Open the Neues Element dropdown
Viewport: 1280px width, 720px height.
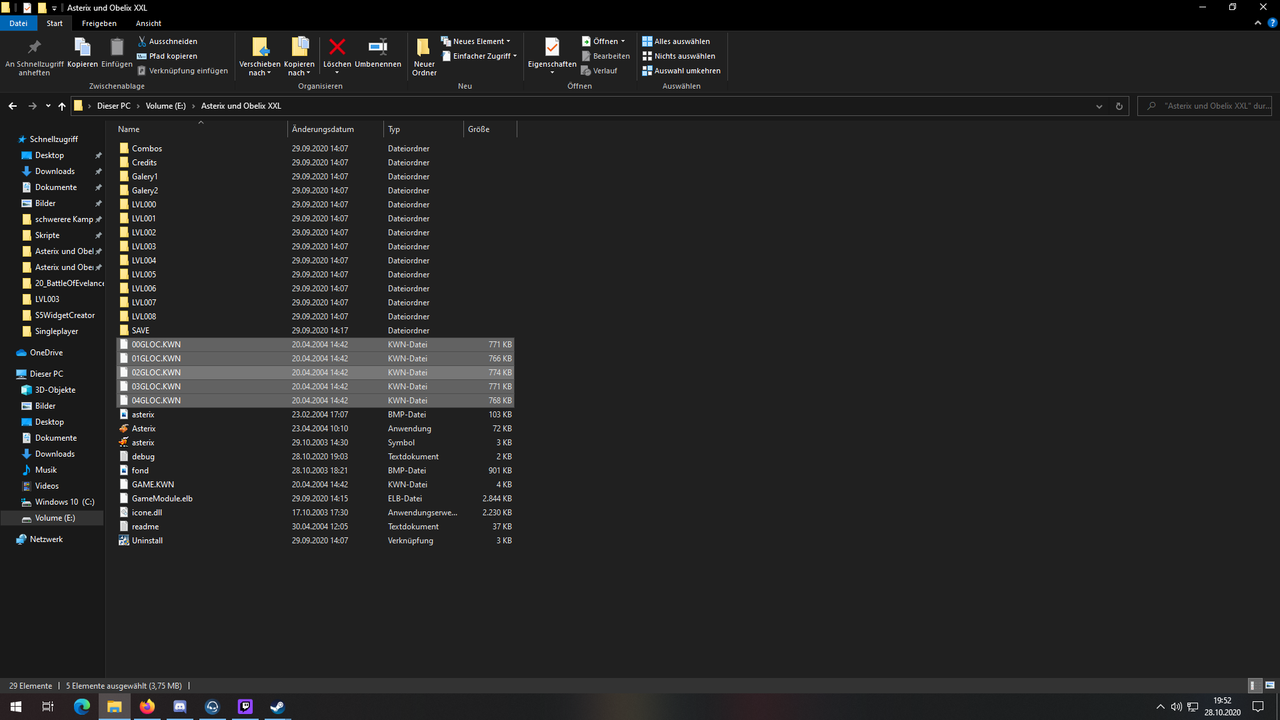point(476,41)
